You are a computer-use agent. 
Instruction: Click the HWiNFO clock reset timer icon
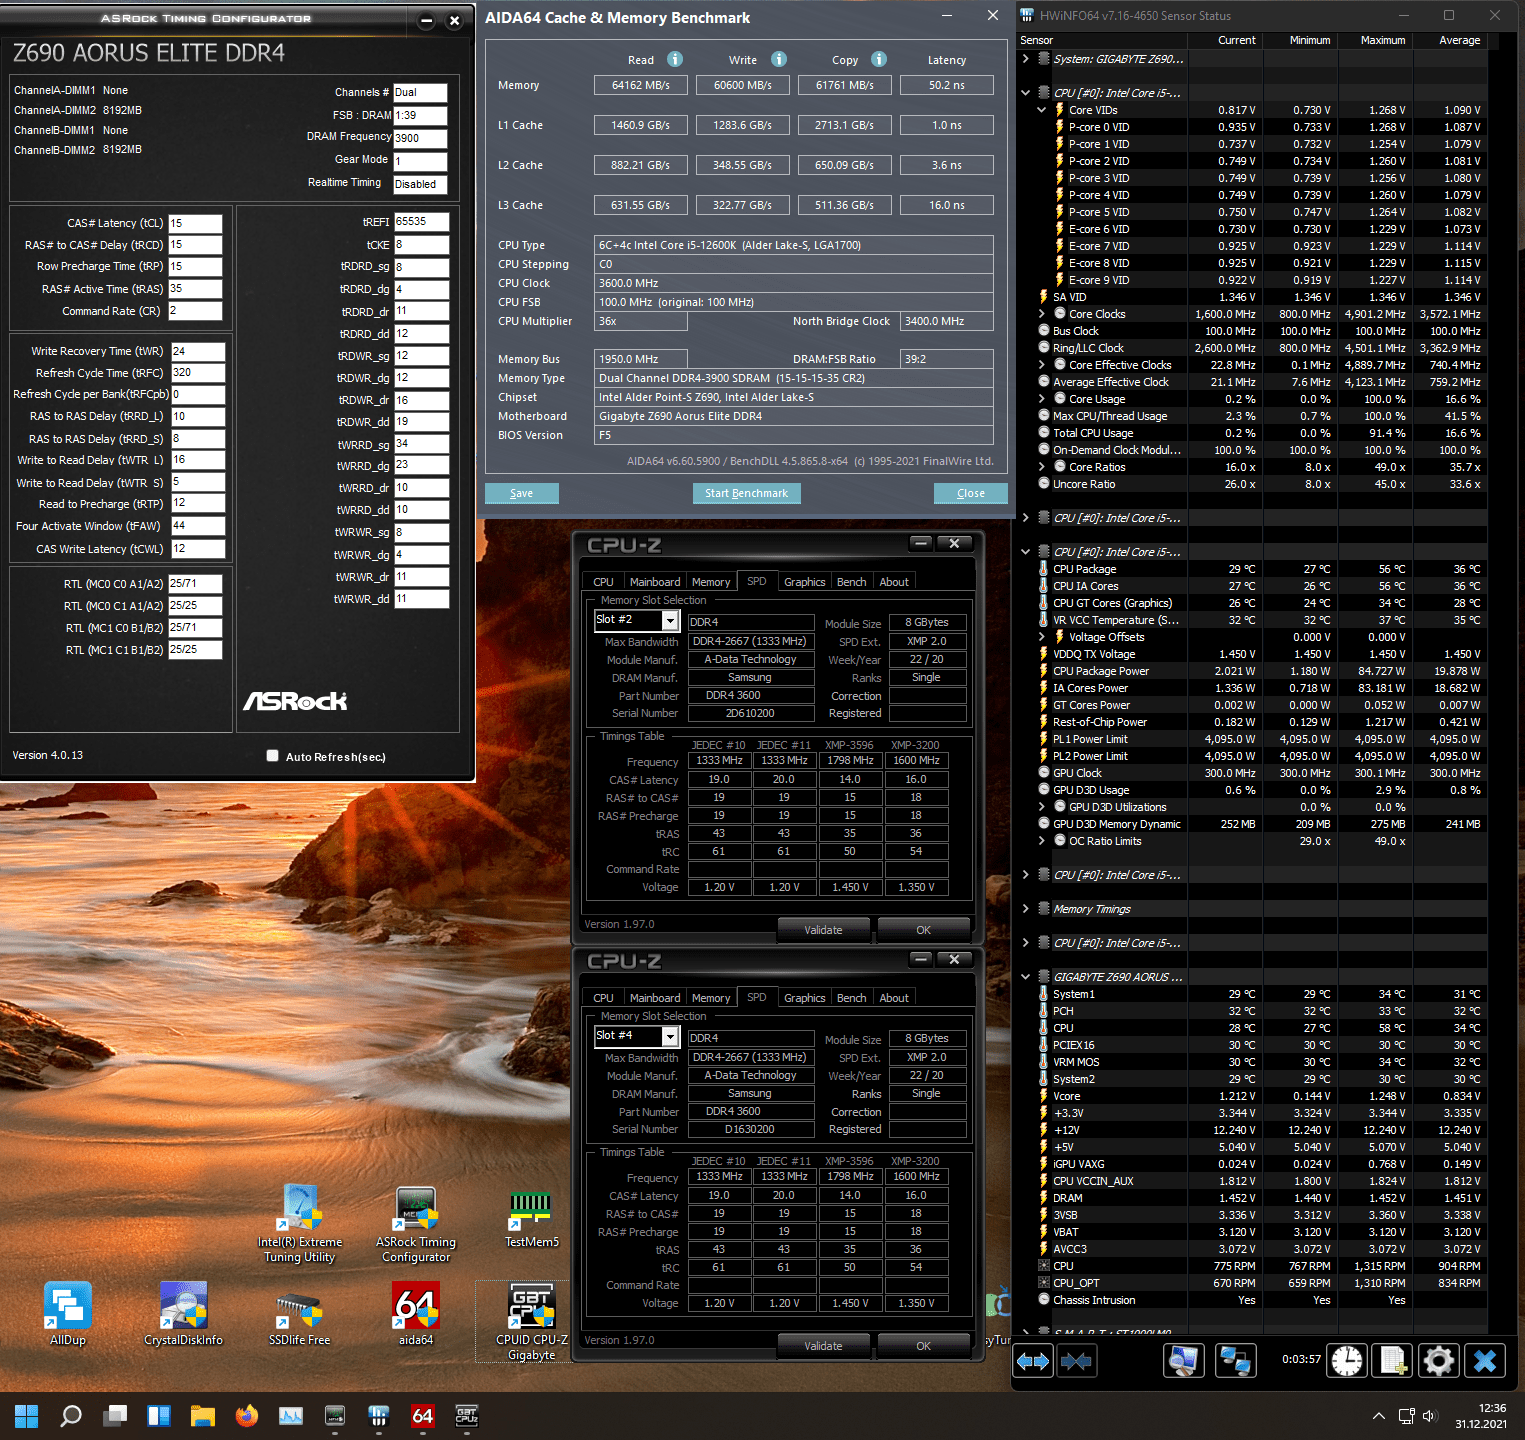(x=1347, y=1361)
